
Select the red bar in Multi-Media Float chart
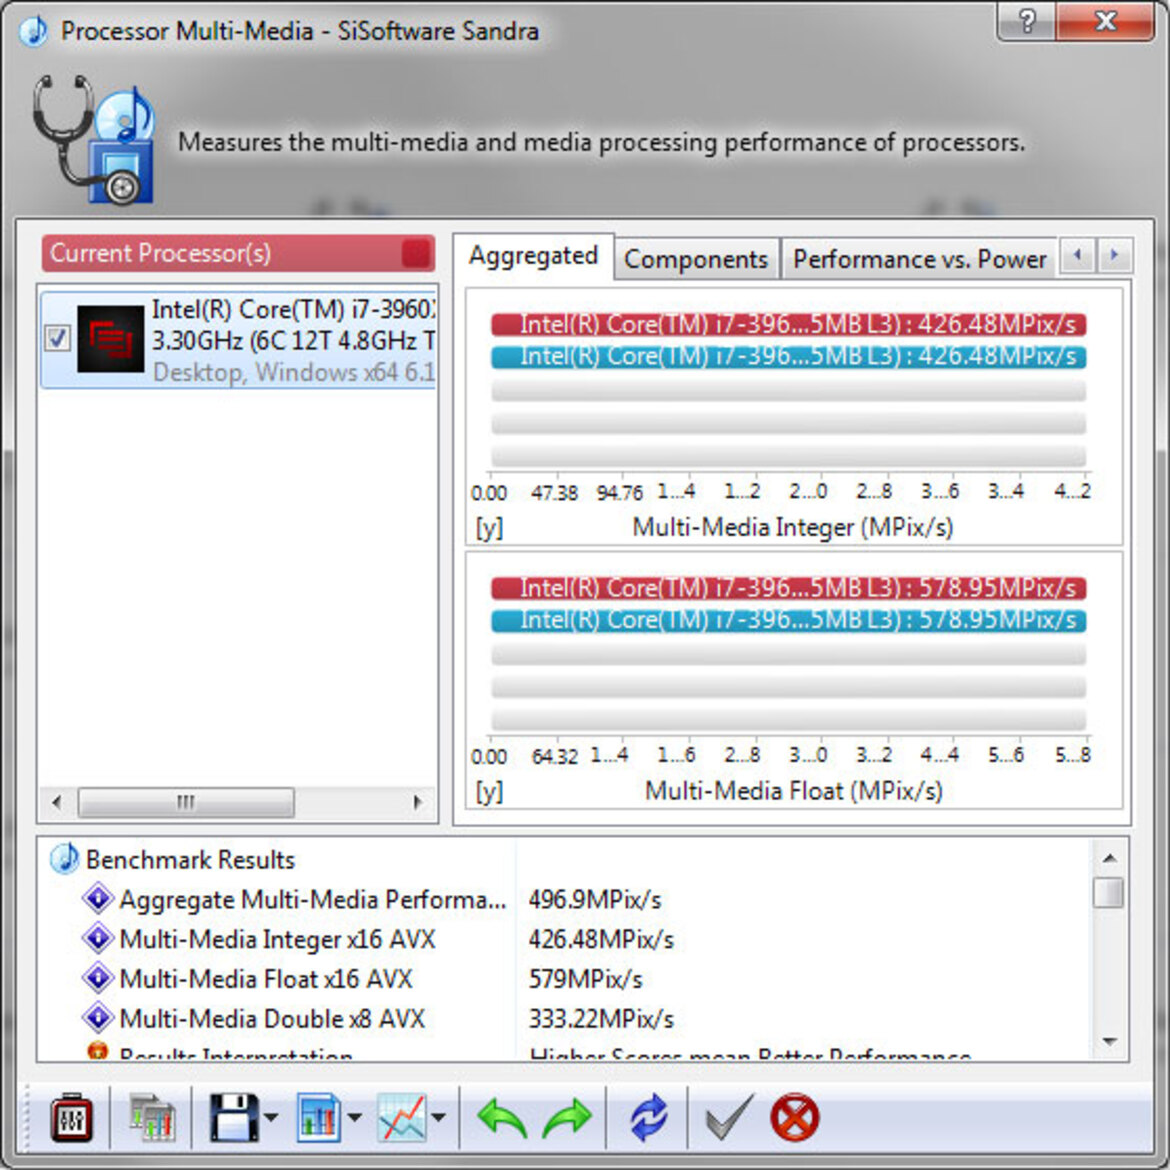click(788, 588)
